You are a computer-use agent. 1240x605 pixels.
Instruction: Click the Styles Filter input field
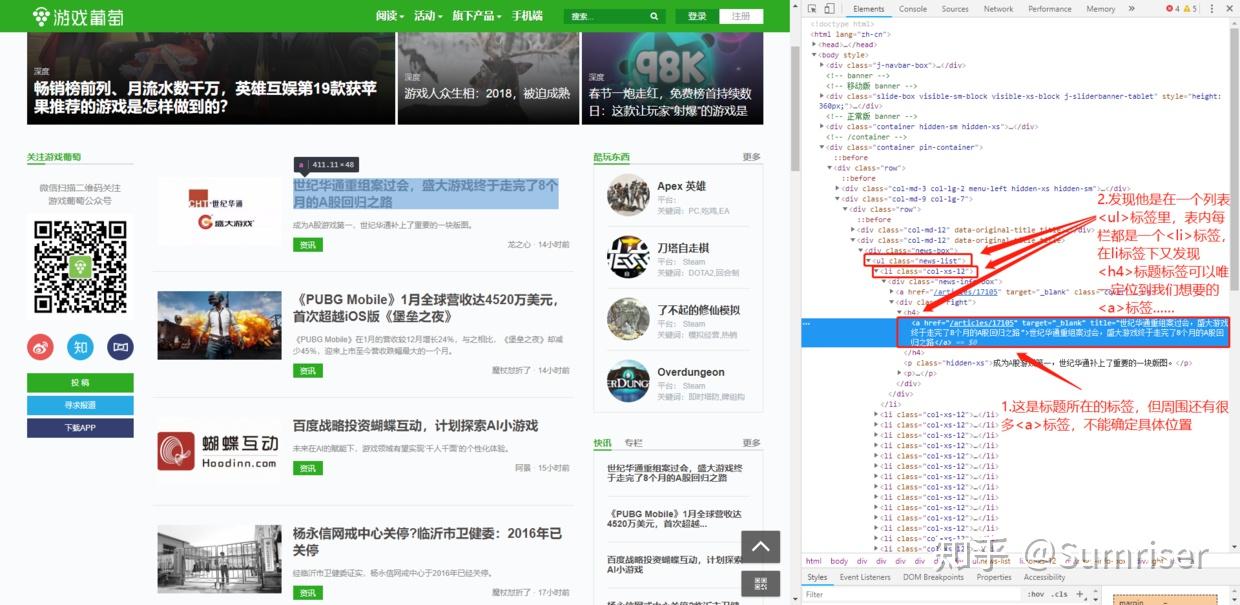pos(910,594)
